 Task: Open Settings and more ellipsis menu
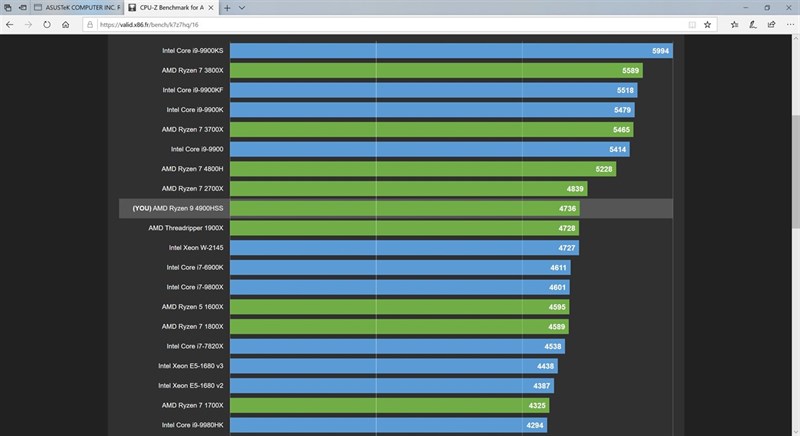790,24
